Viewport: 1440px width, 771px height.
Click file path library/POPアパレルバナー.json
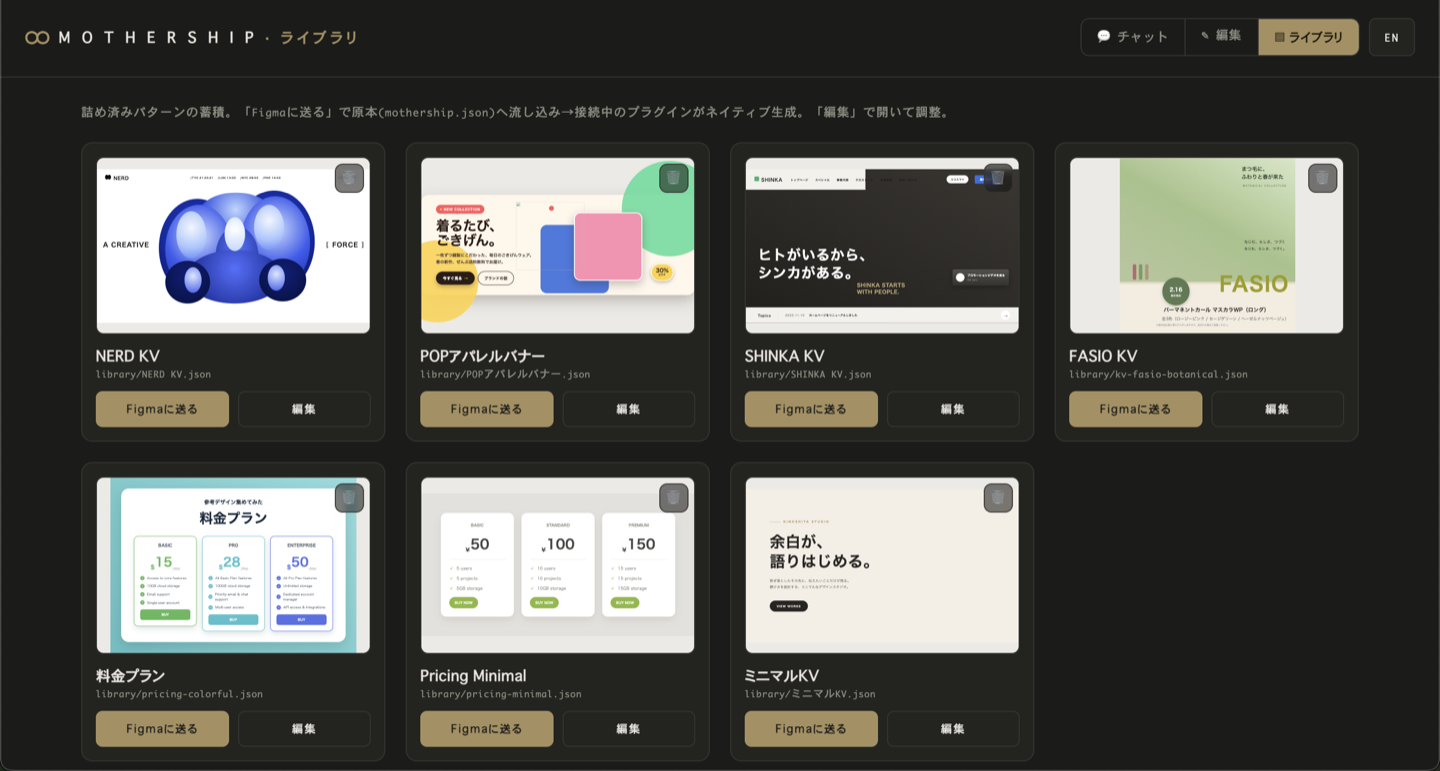pos(505,375)
